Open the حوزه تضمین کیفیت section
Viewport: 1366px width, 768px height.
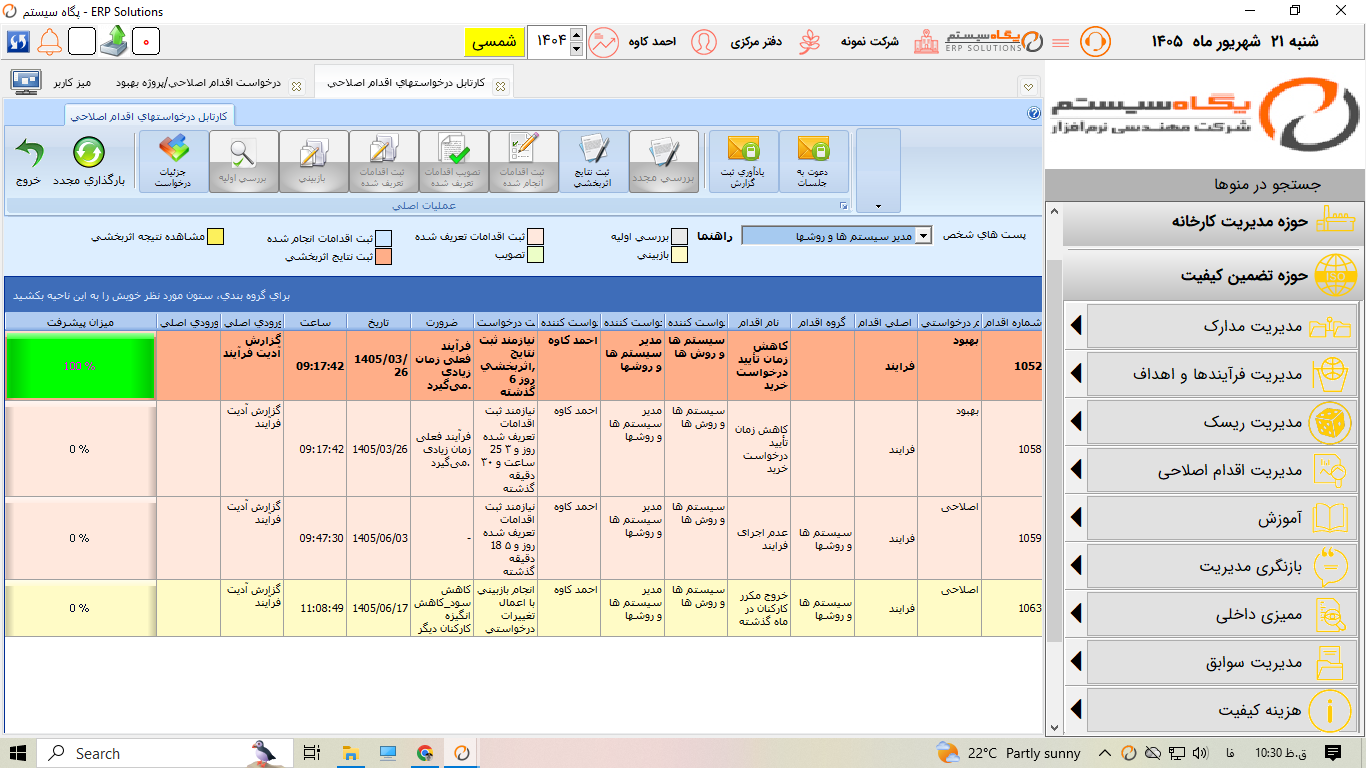(x=1213, y=275)
